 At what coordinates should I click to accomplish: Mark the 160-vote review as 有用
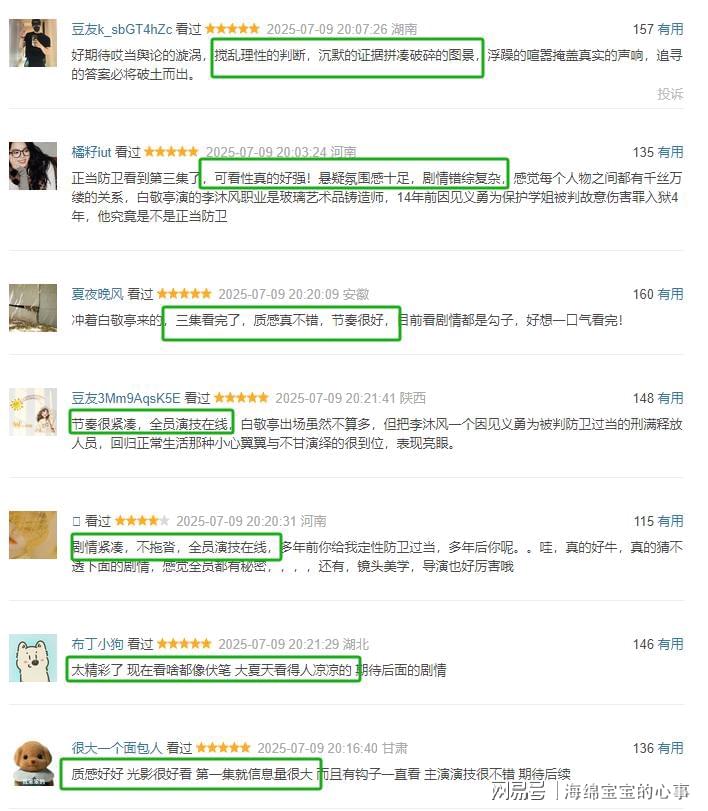pos(671,294)
